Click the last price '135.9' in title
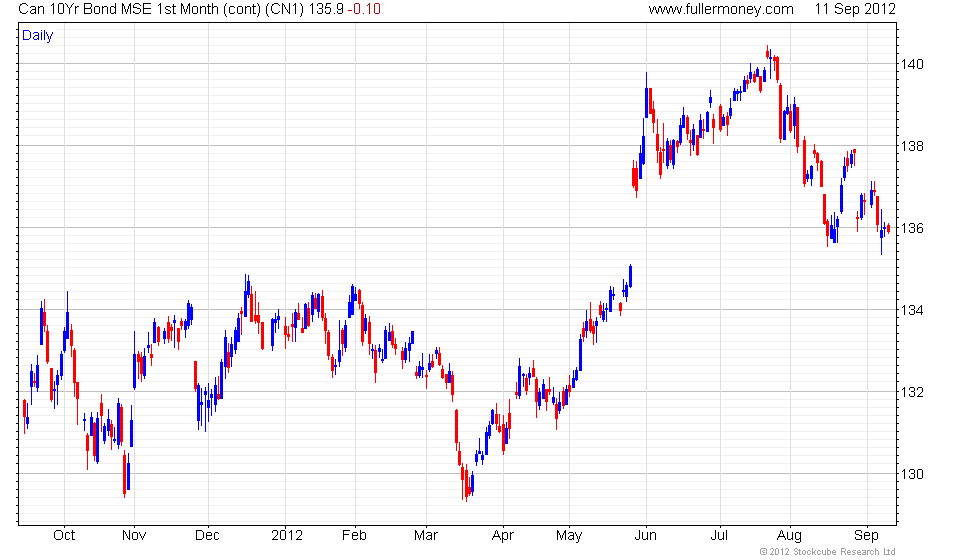The width and height of the screenshot is (980, 560). click(x=326, y=9)
